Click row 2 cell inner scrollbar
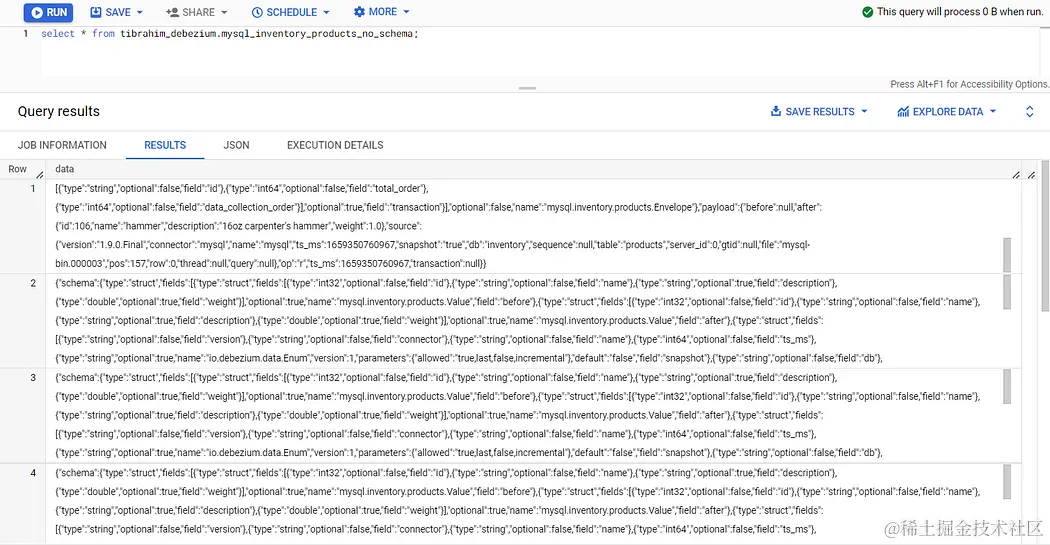Image resolution: width=1050 pixels, height=545 pixels. 1007,292
